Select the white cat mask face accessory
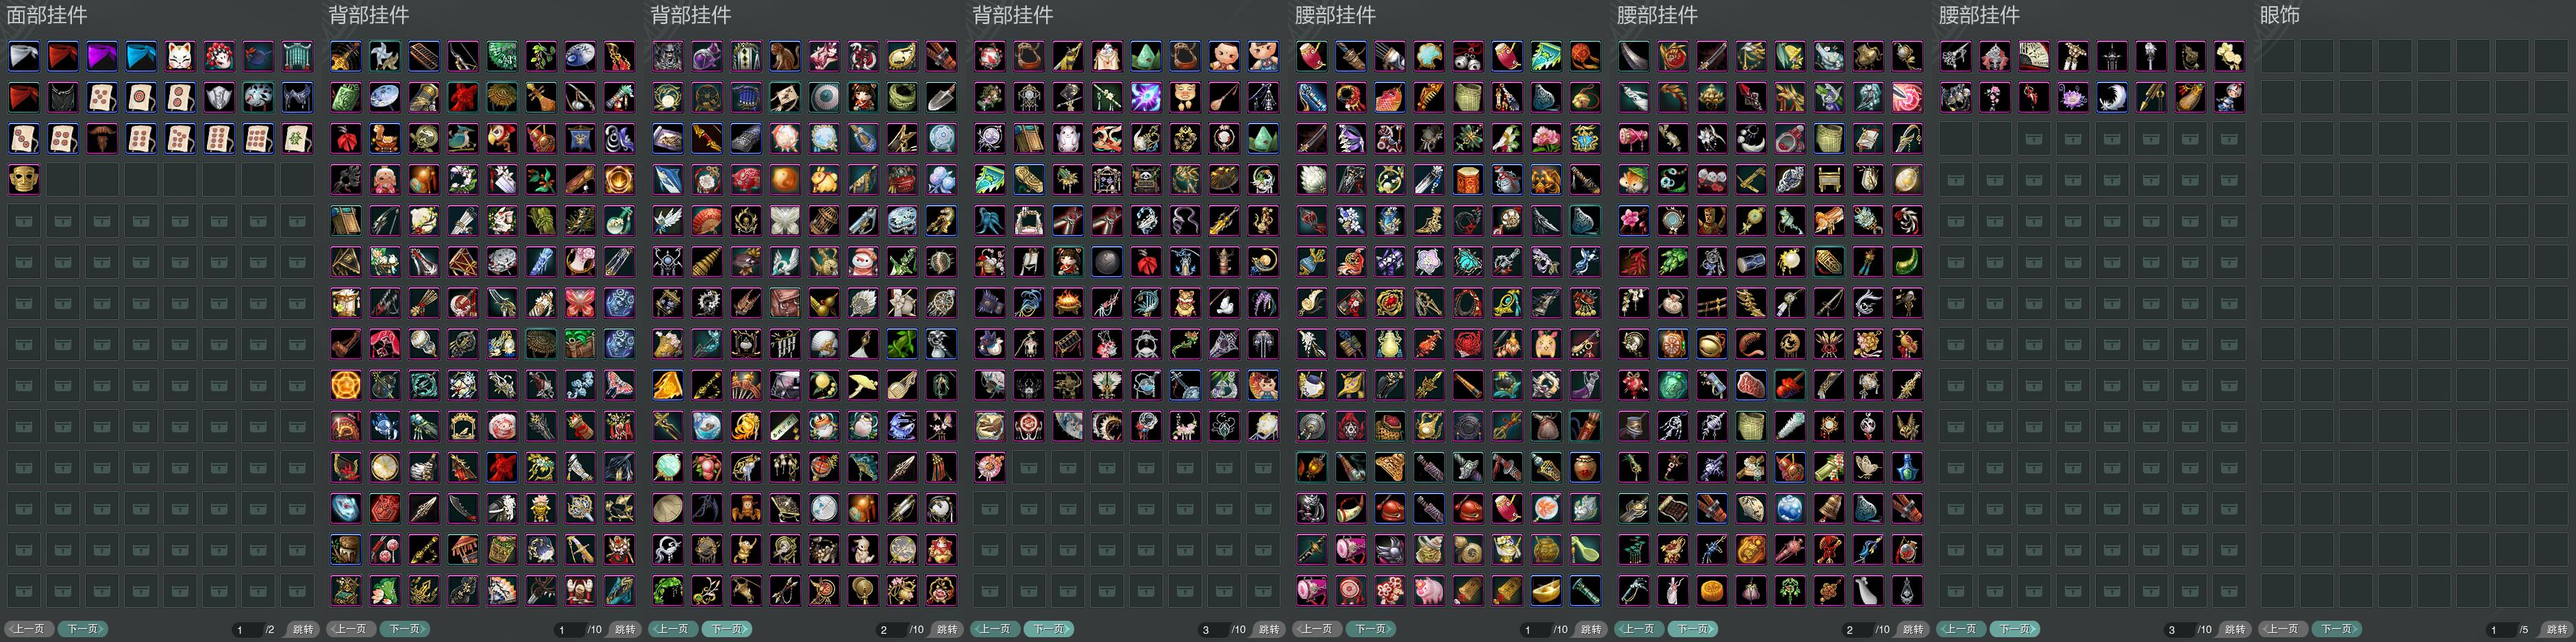The width and height of the screenshot is (2576, 642). point(180,56)
